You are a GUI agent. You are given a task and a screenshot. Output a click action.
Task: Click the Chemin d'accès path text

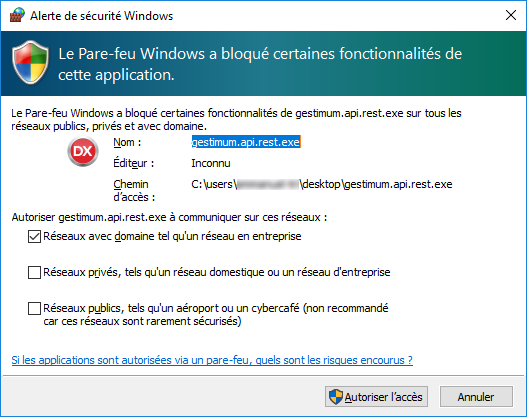coord(322,184)
